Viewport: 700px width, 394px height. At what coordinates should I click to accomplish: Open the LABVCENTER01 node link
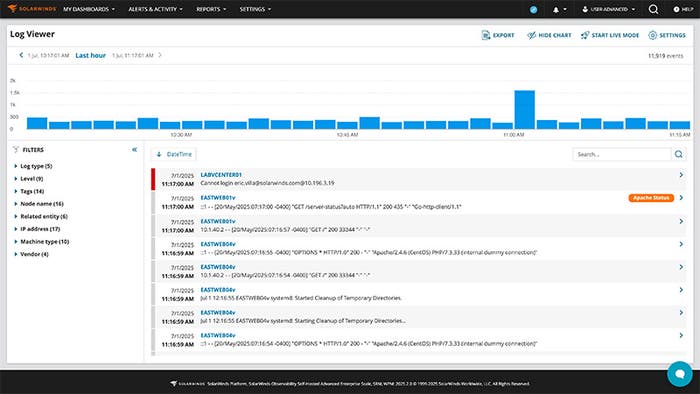(x=221, y=174)
